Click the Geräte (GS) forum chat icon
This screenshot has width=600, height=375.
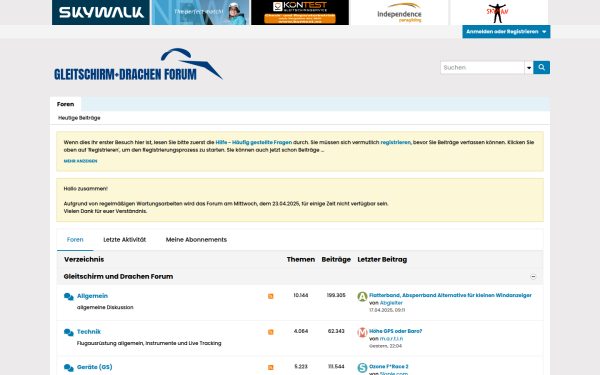pos(69,368)
